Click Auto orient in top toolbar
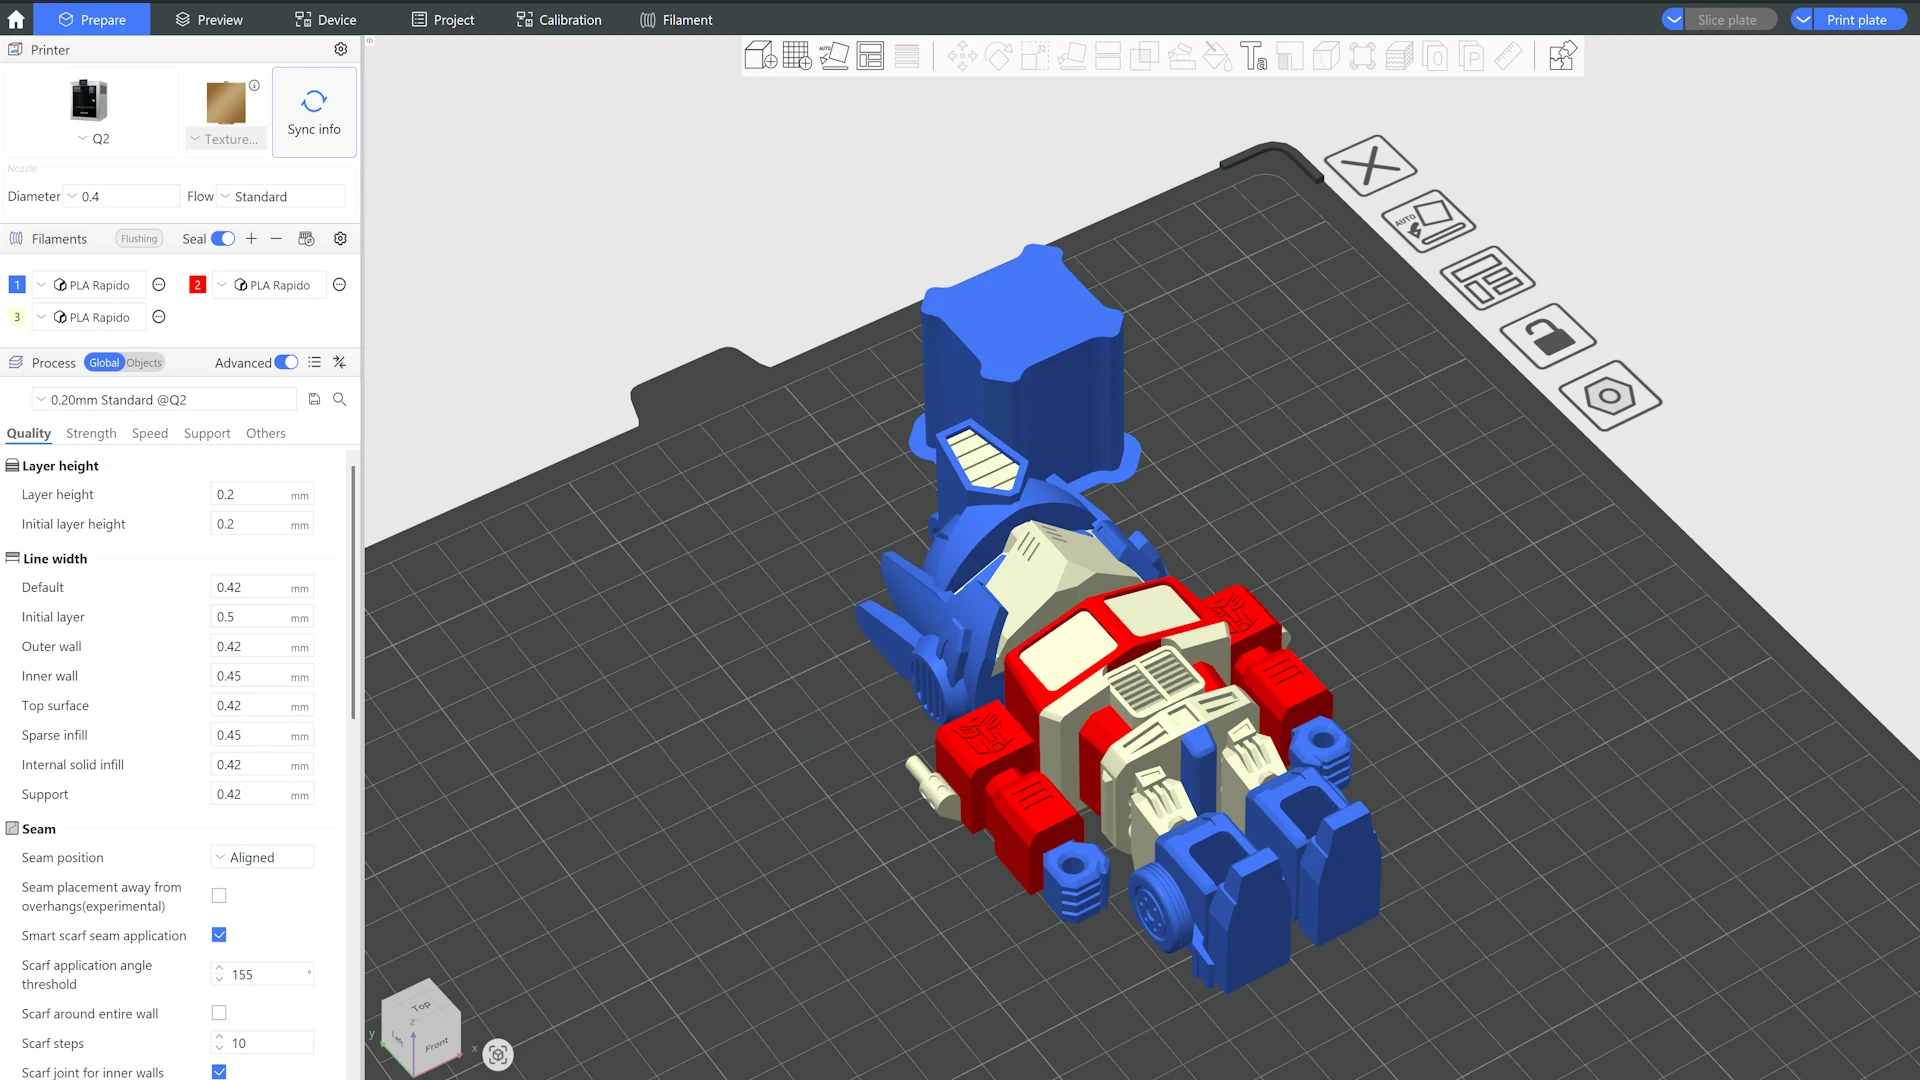Screen dimensions: 1920x1080 coord(834,56)
